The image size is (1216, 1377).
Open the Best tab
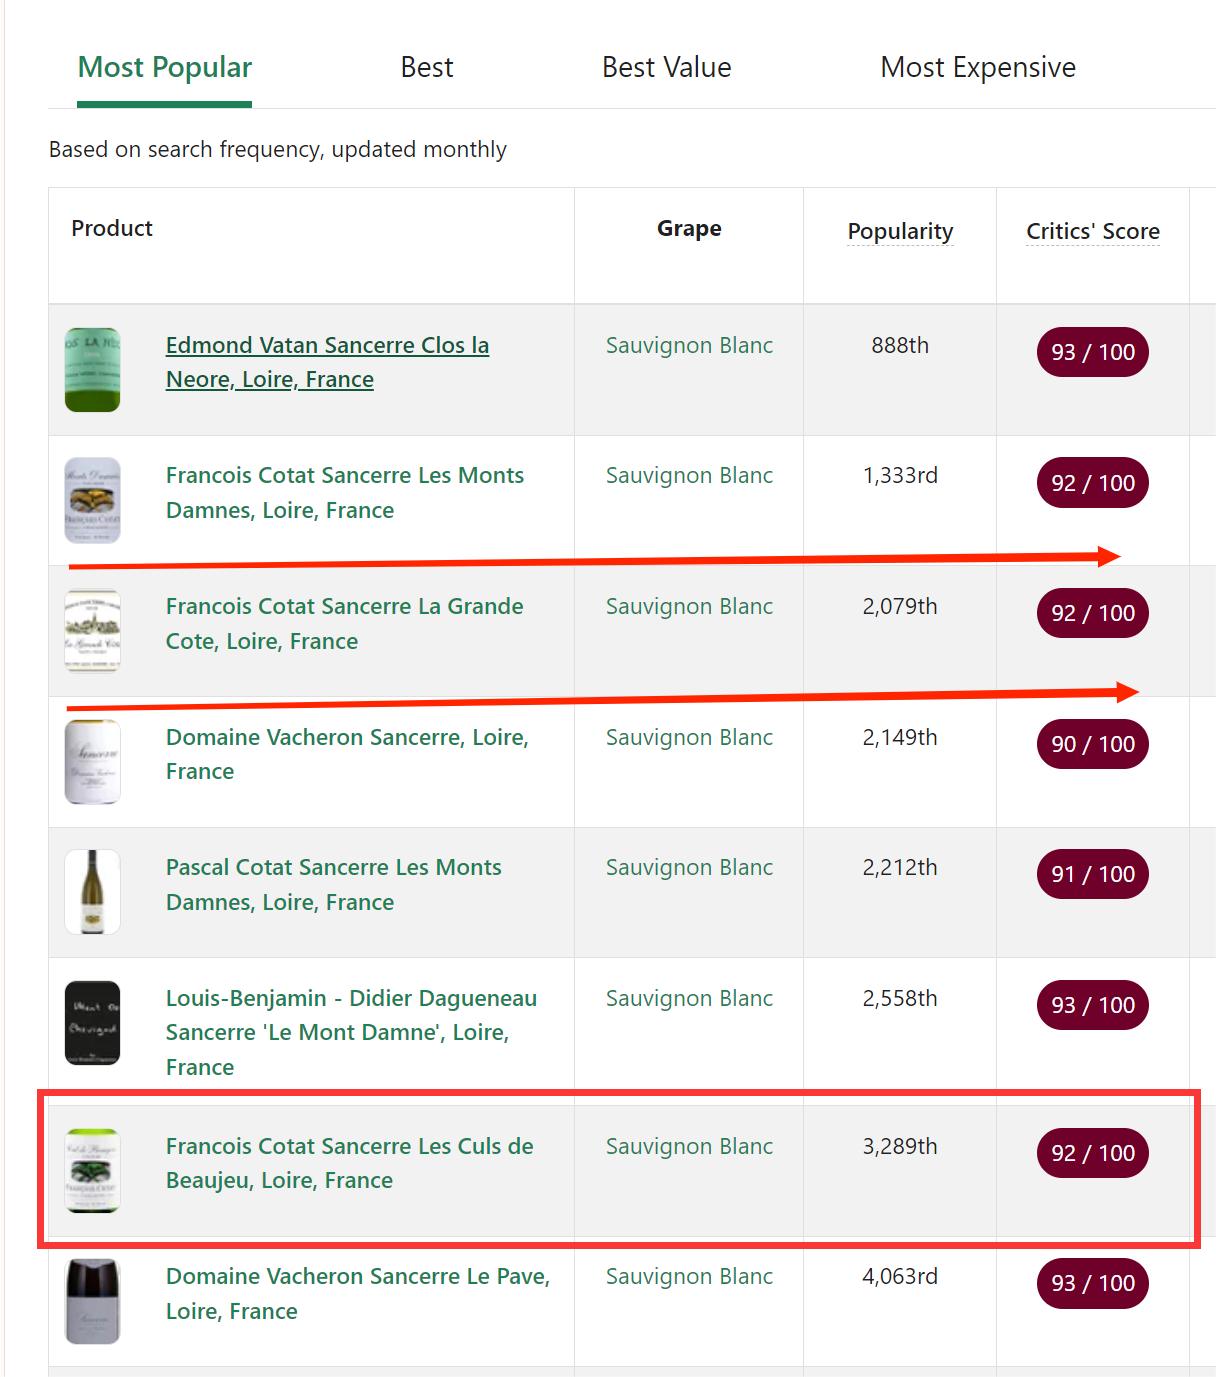pyautogui.click(x=426, y=67)
